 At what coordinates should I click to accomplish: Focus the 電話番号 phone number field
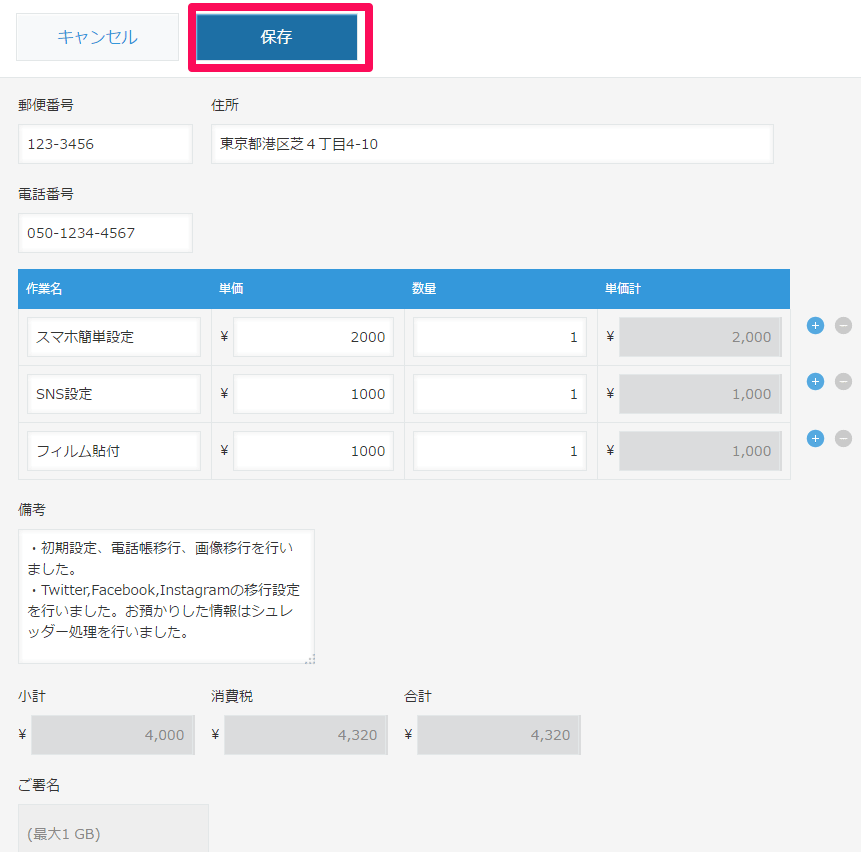tap(105, 233)
